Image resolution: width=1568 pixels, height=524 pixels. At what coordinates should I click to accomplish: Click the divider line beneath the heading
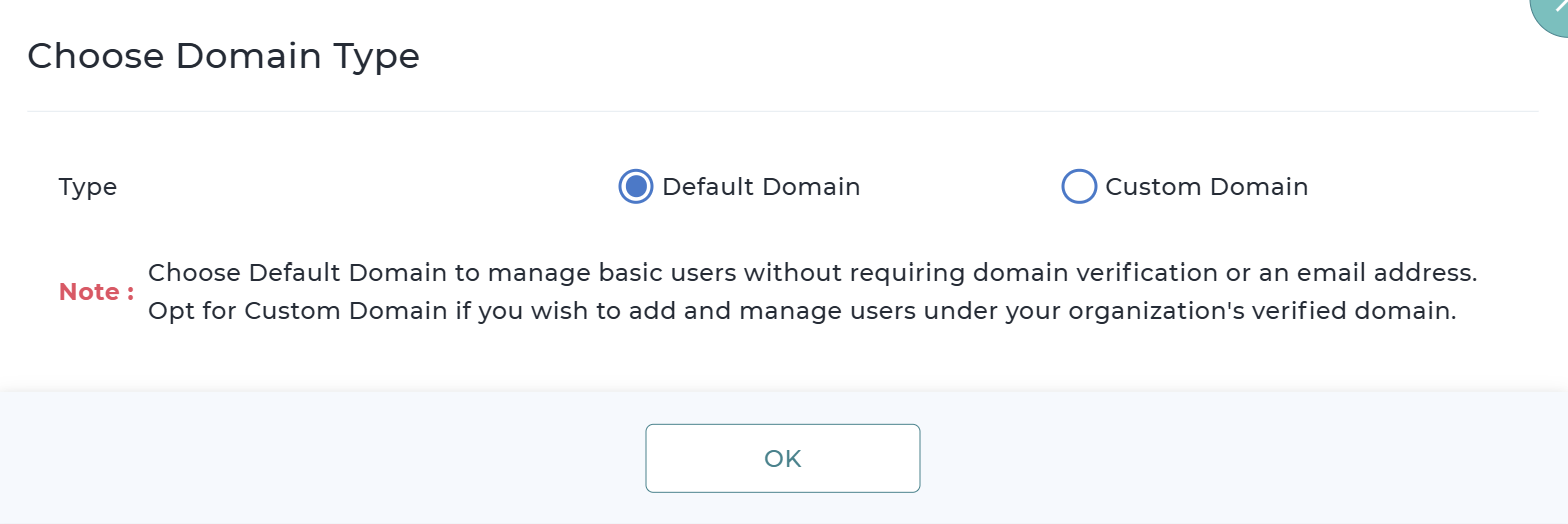pos(782,111)
